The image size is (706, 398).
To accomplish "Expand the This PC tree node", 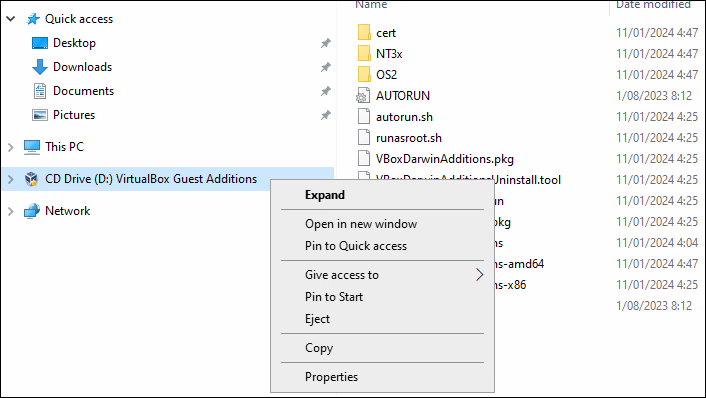I will tap(11, 147).
